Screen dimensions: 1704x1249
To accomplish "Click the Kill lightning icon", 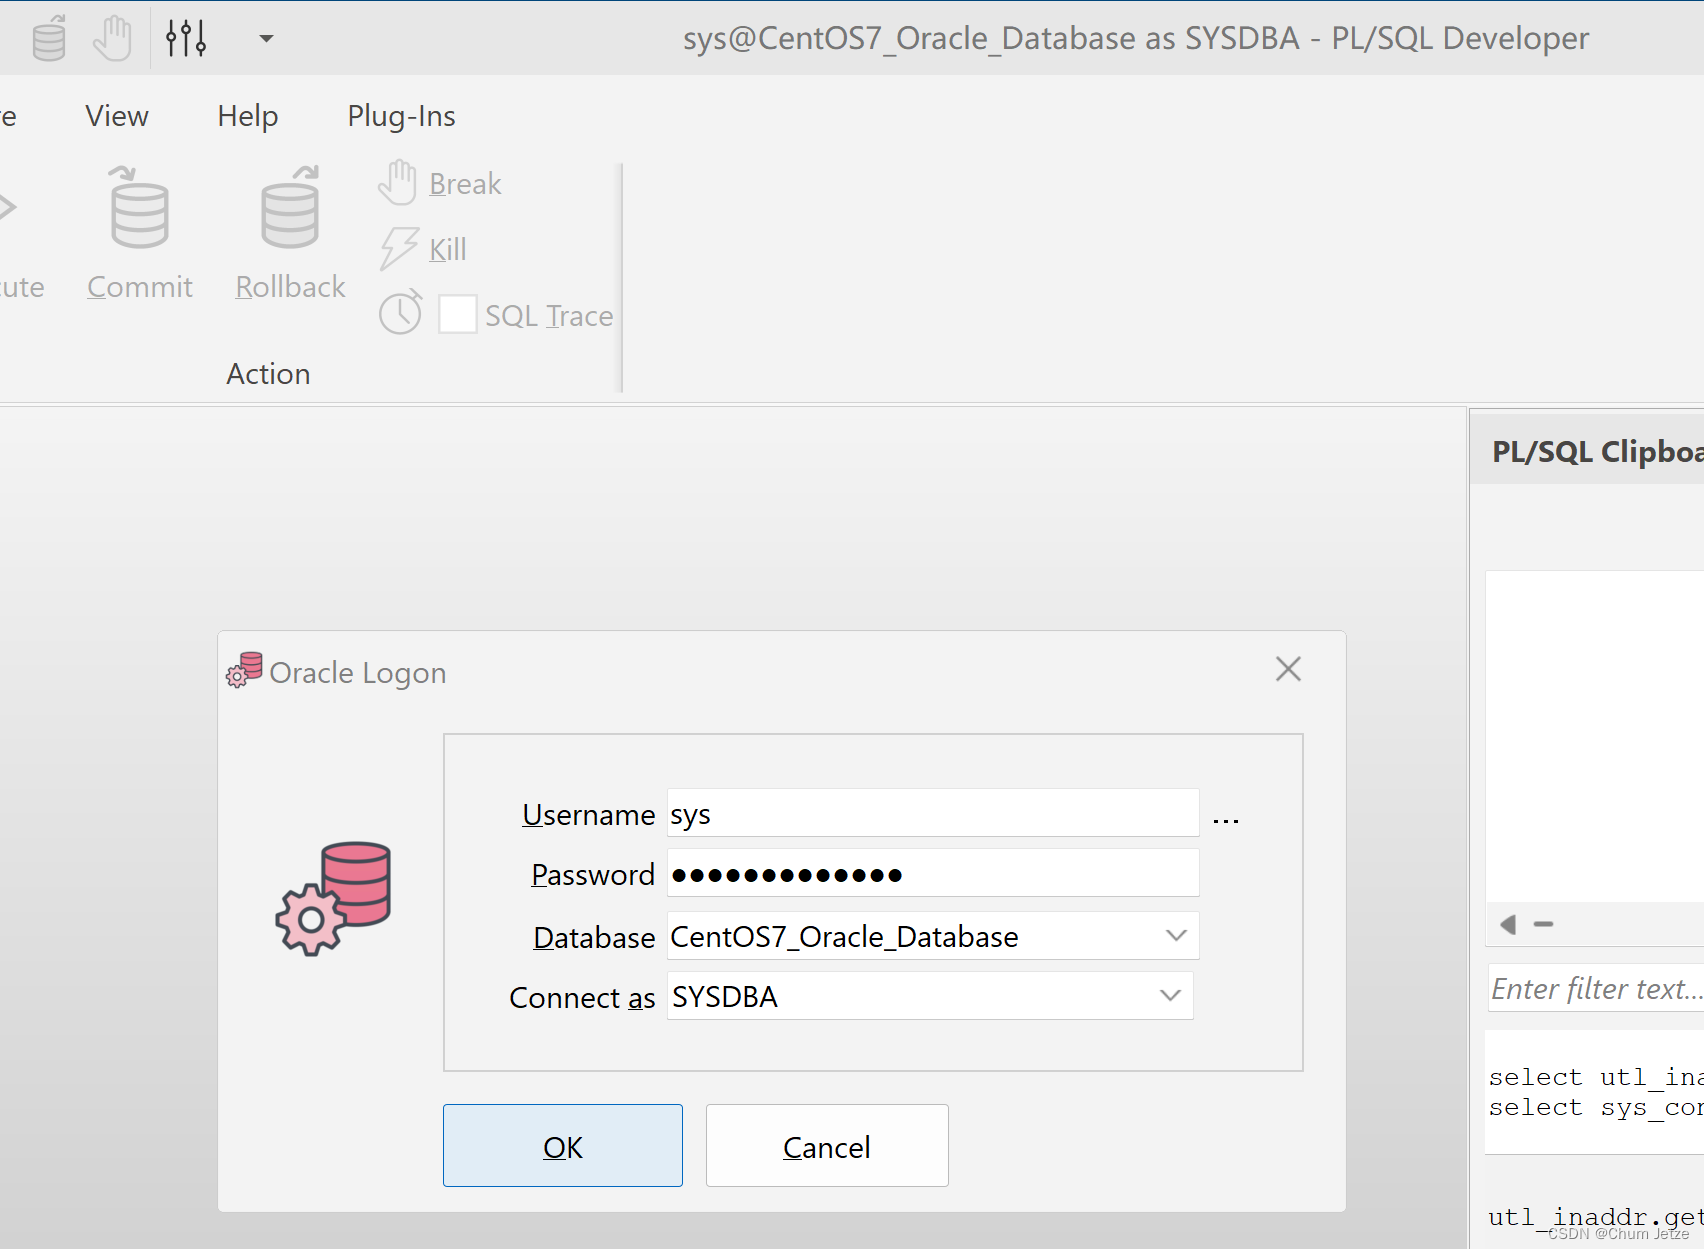I will (x=398, y=248).
